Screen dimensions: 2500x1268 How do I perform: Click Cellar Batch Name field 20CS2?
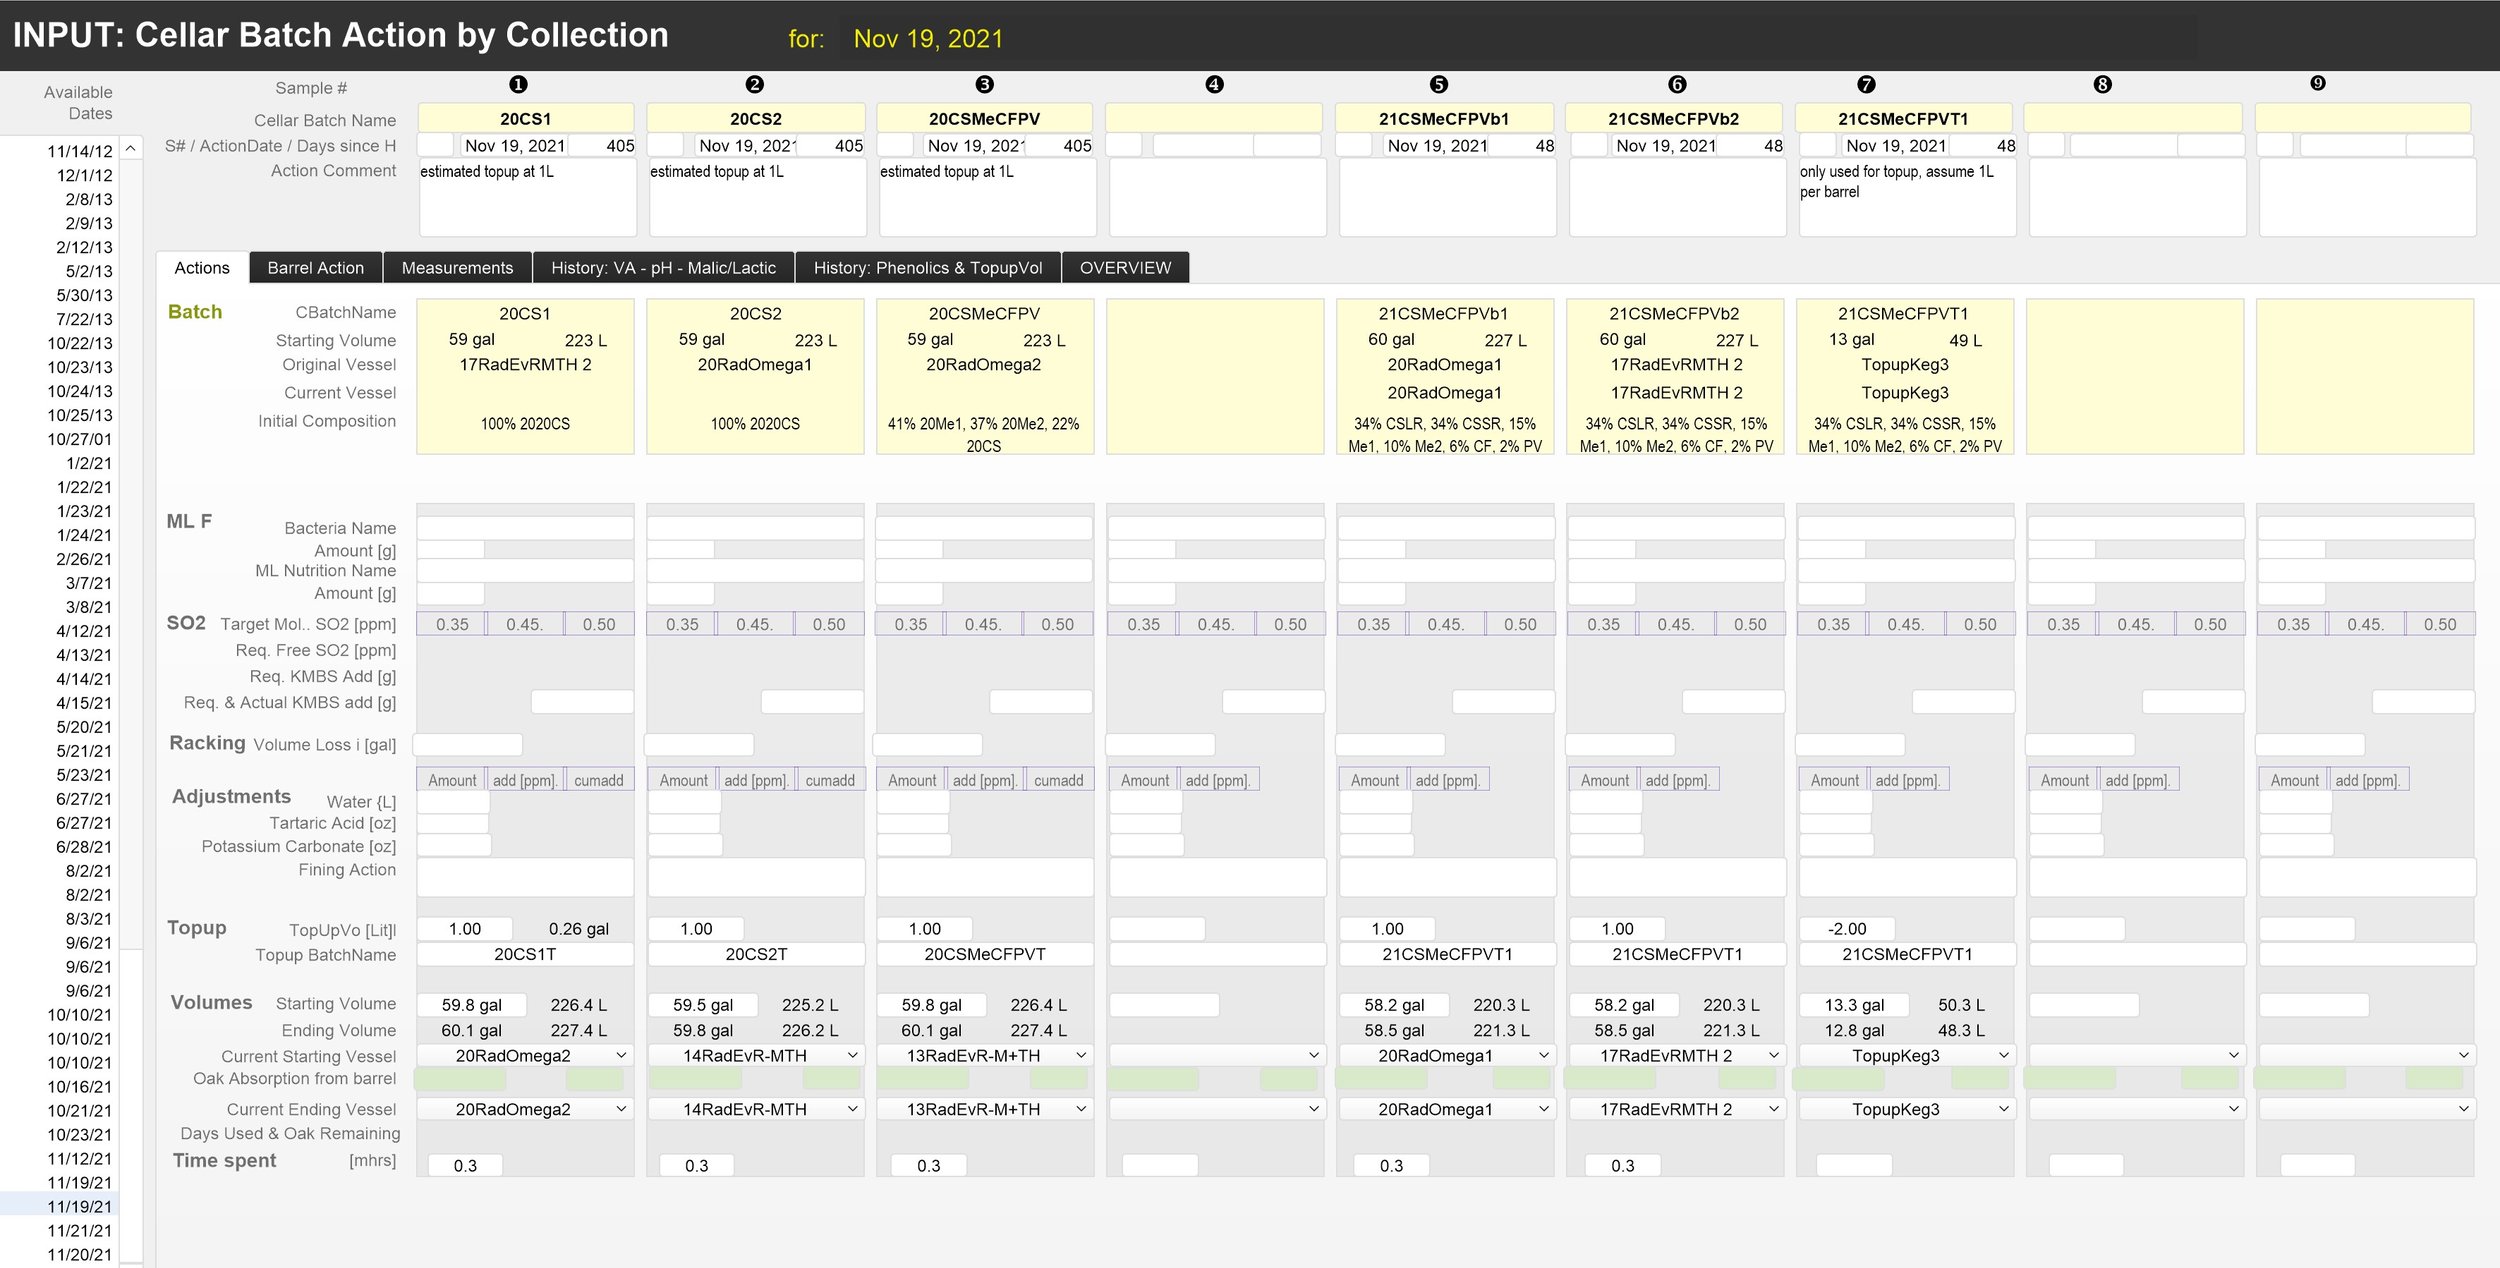[x=756, y=119]
